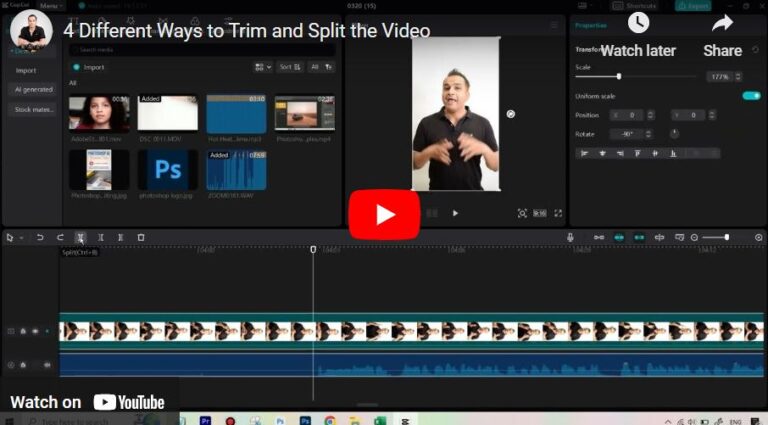
Task: Open the Shortcuts button in the title bar
Action: (635, 6)
